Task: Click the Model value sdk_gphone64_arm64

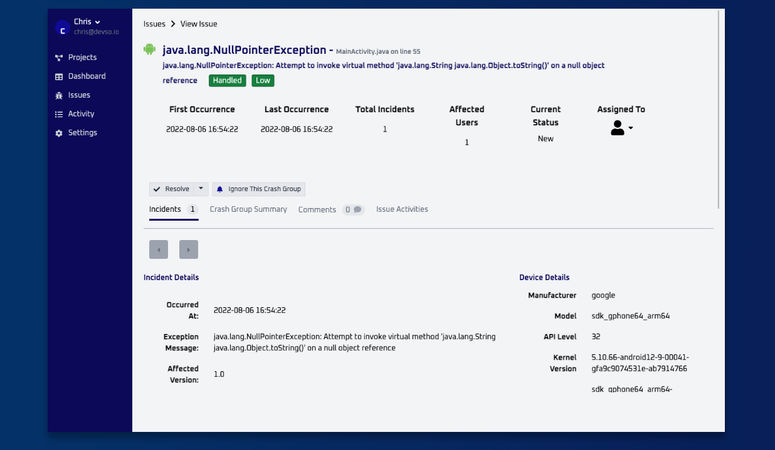Action: click(631, 316)
